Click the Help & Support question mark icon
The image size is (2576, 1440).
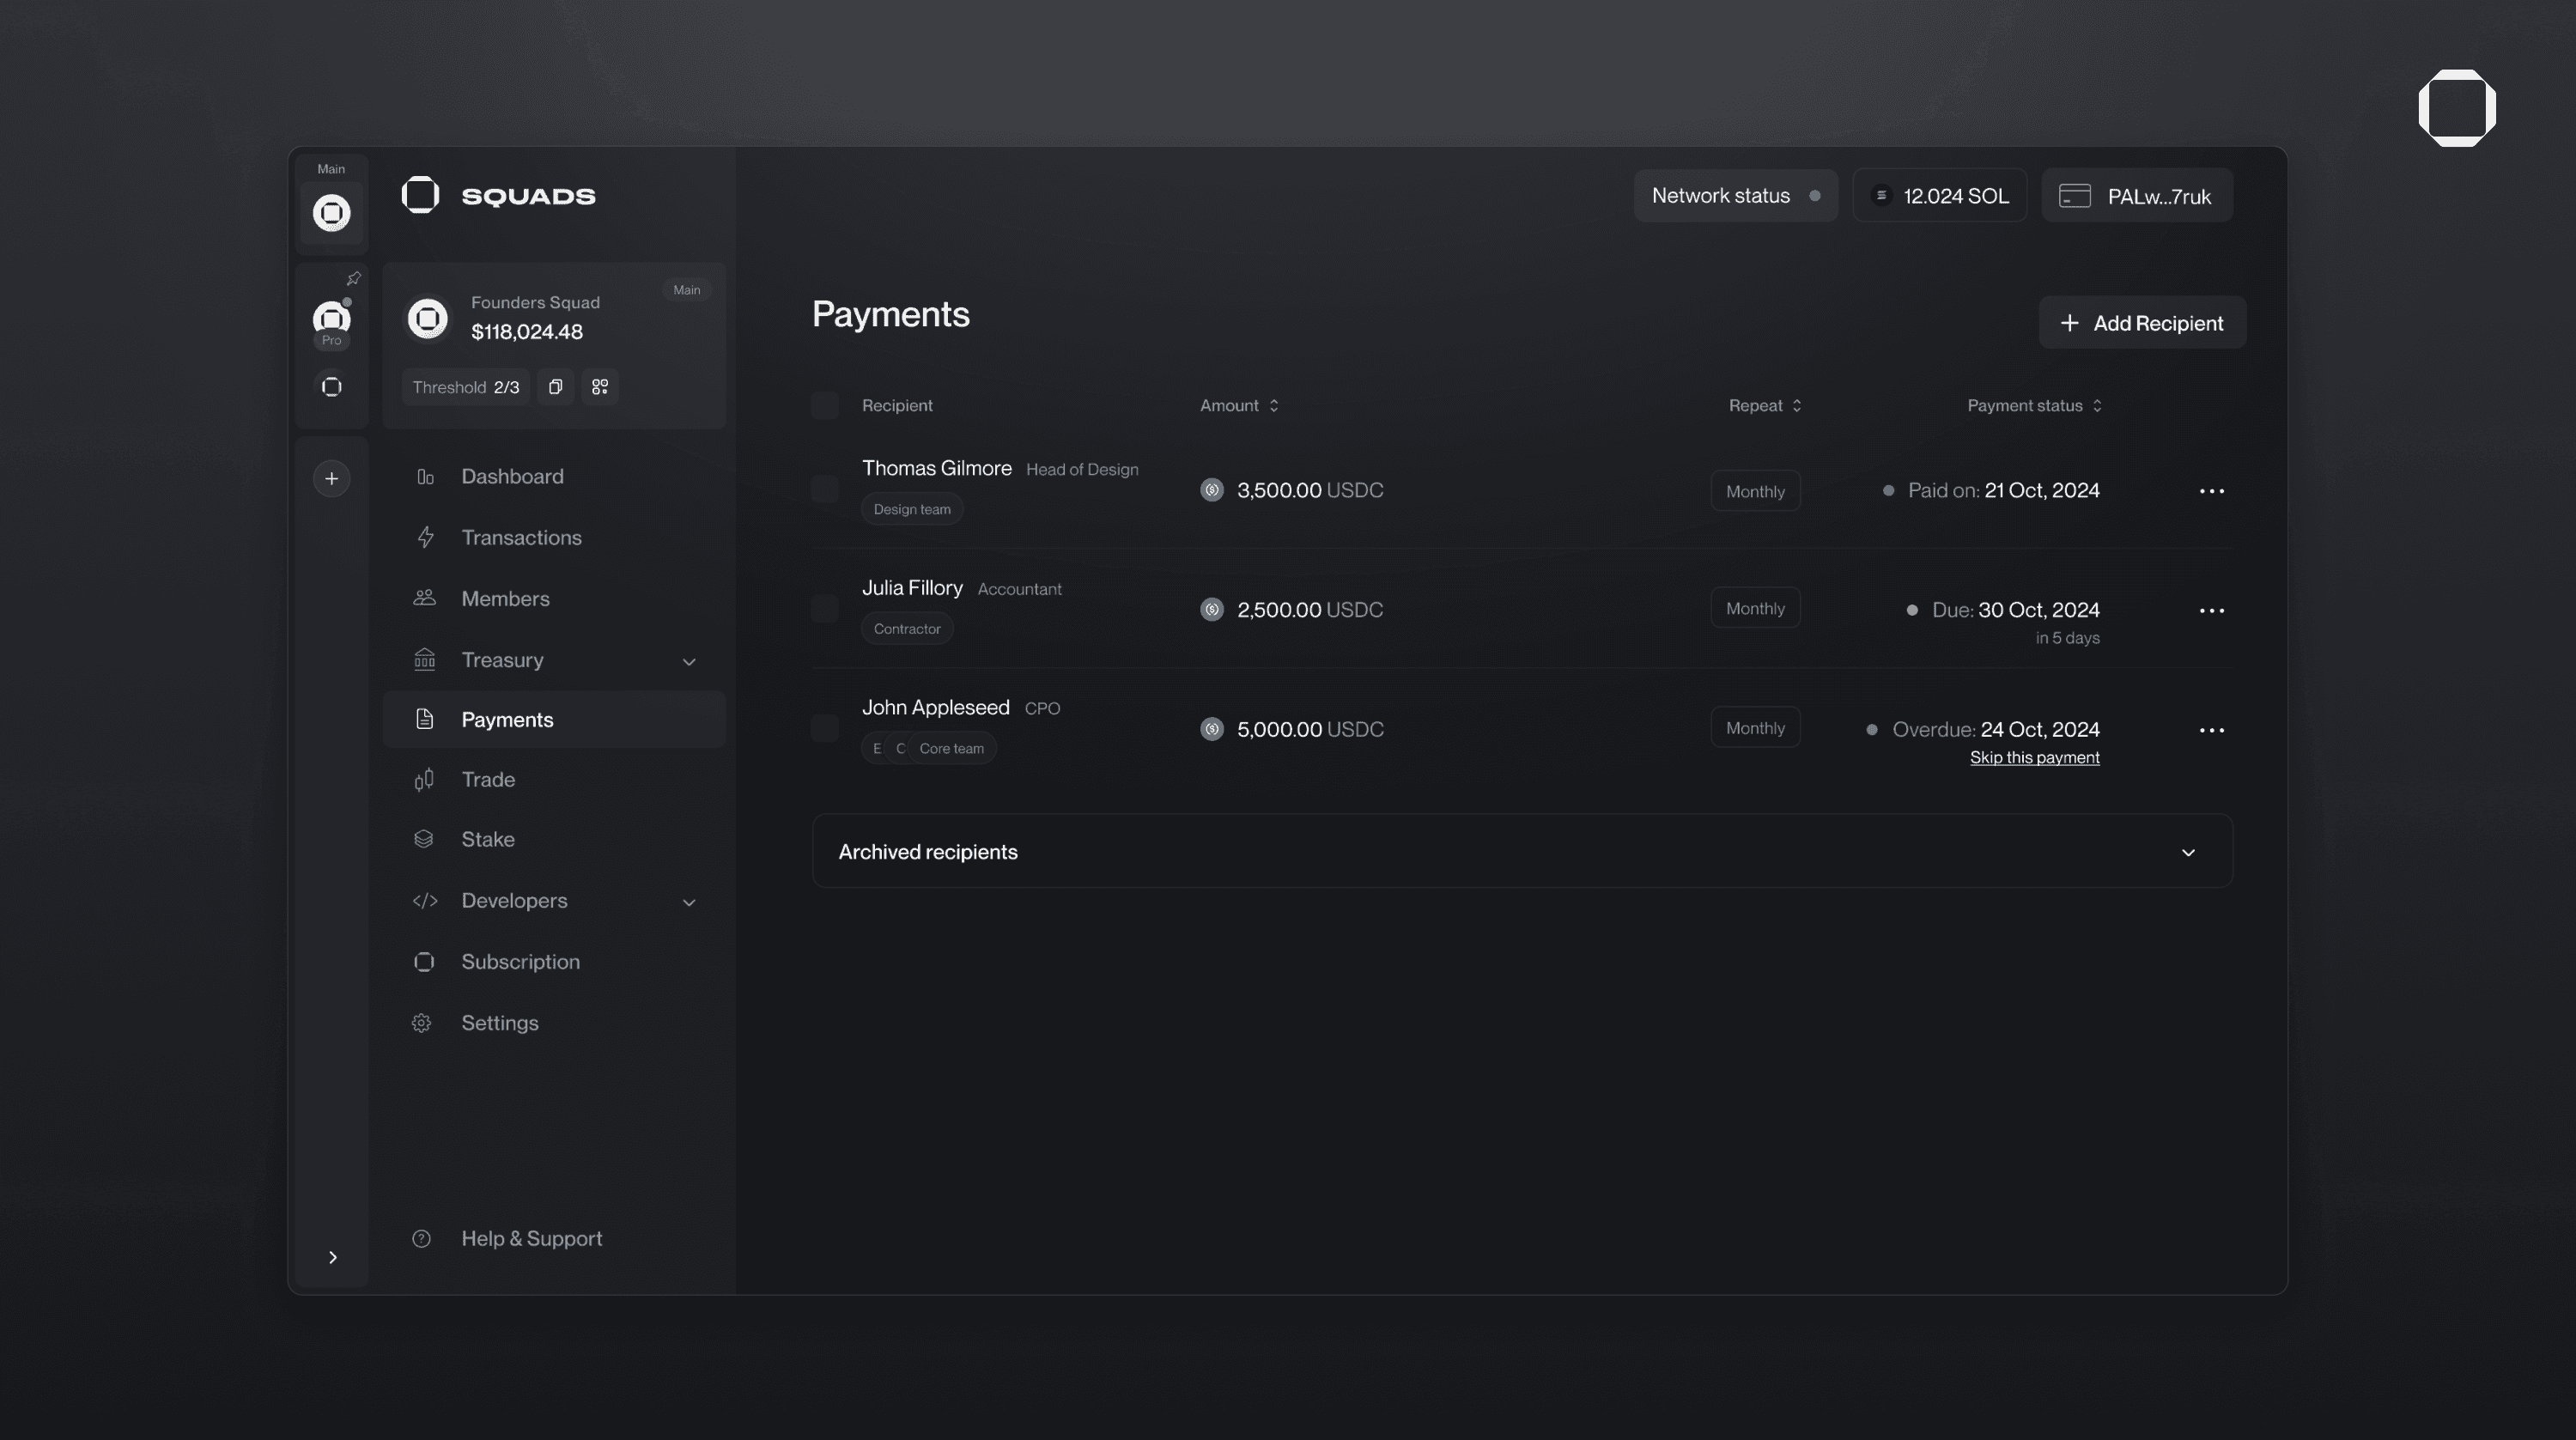[x=421, y=1238]
